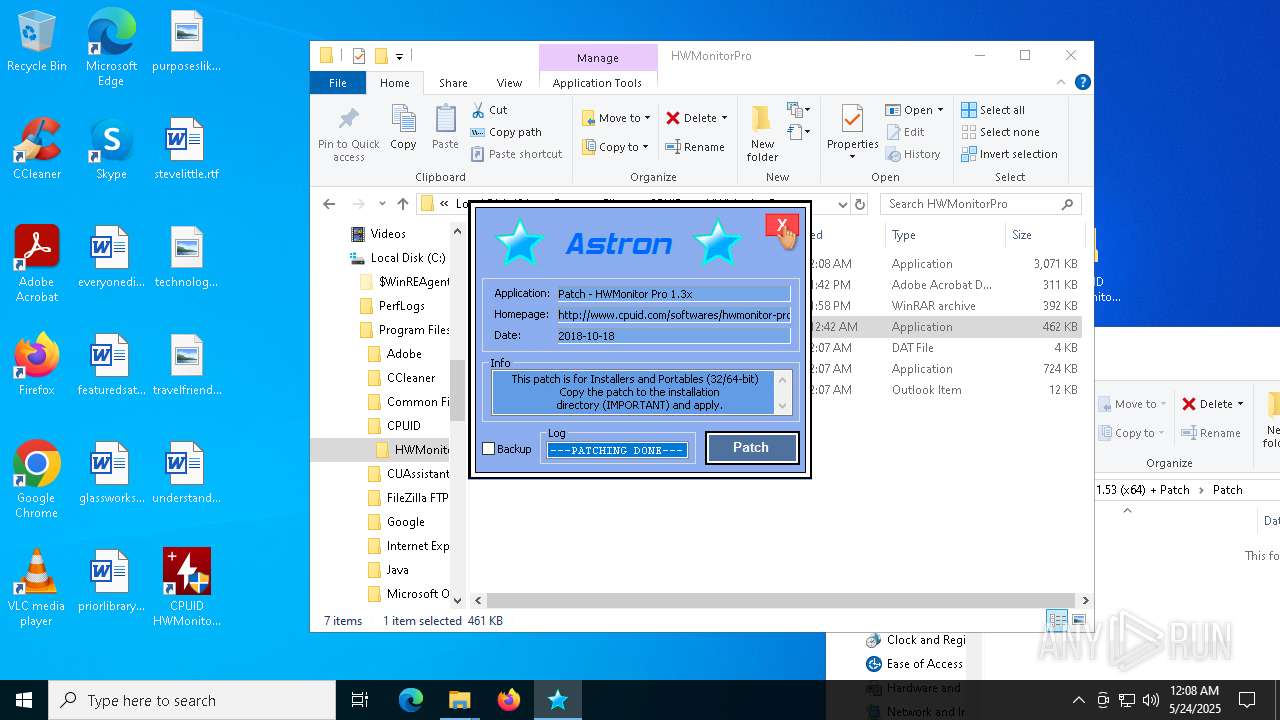Open Explorer help question mark icon
Image resolution: width=1280 pixels, height=720 pixels.
point(1082,83)
